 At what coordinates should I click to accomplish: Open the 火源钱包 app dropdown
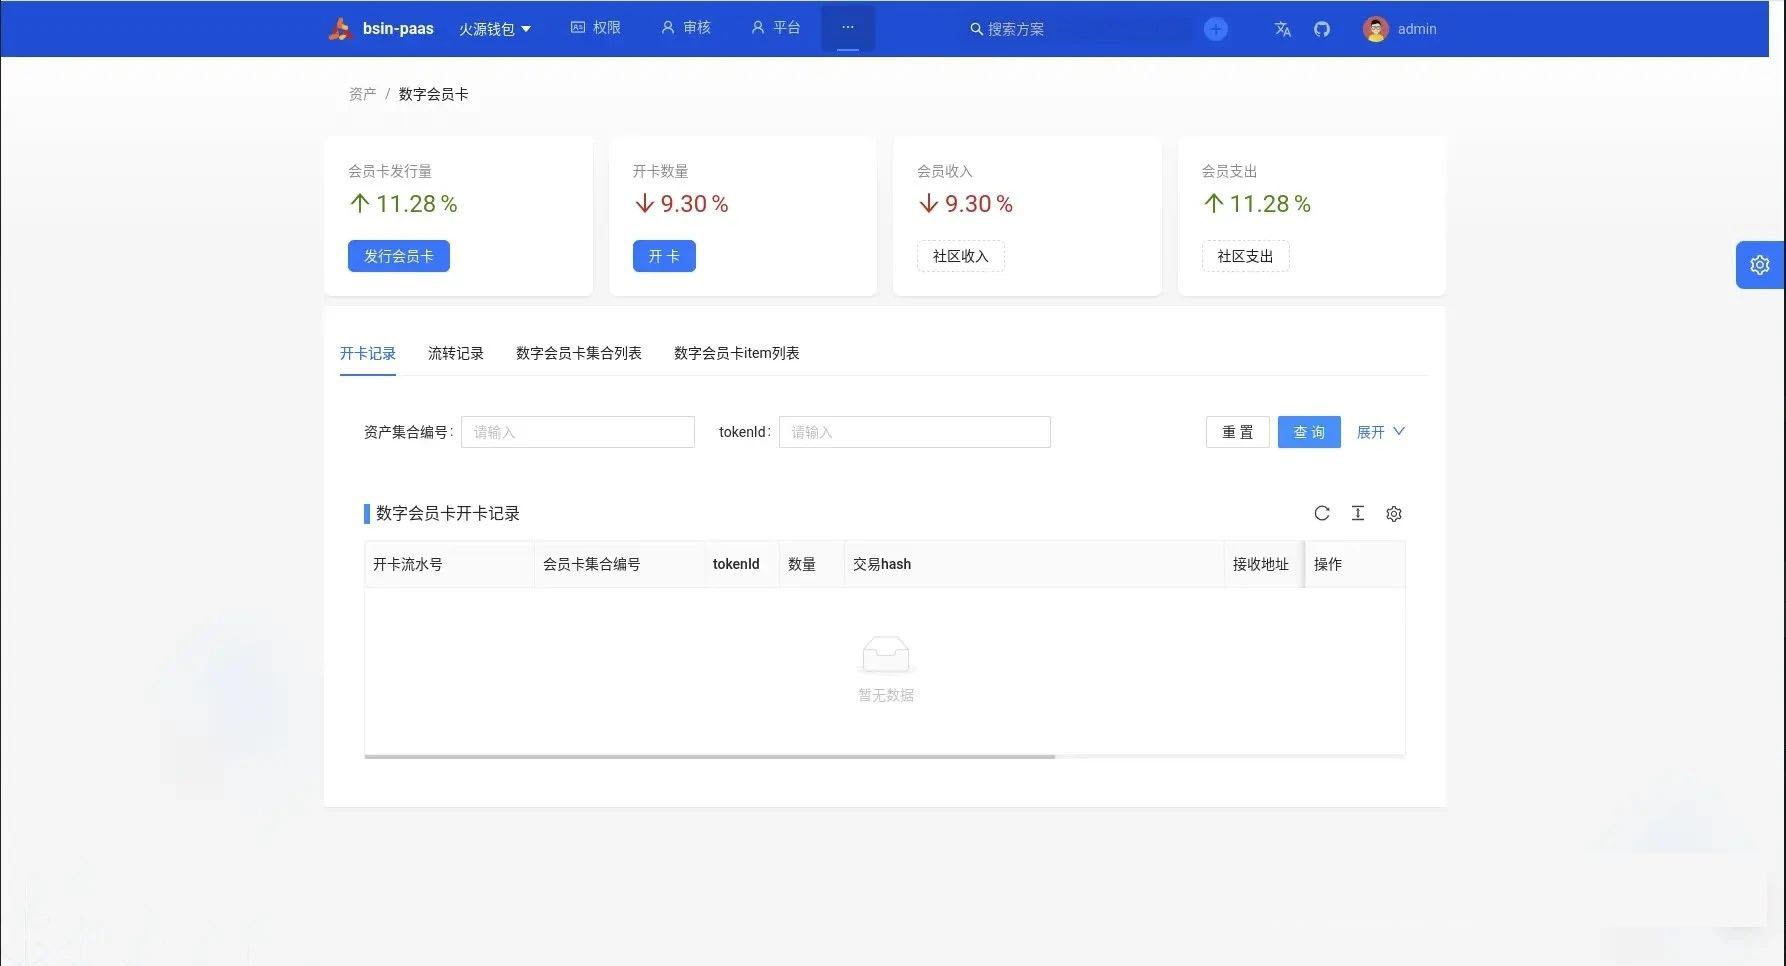(x=494, y=29)
